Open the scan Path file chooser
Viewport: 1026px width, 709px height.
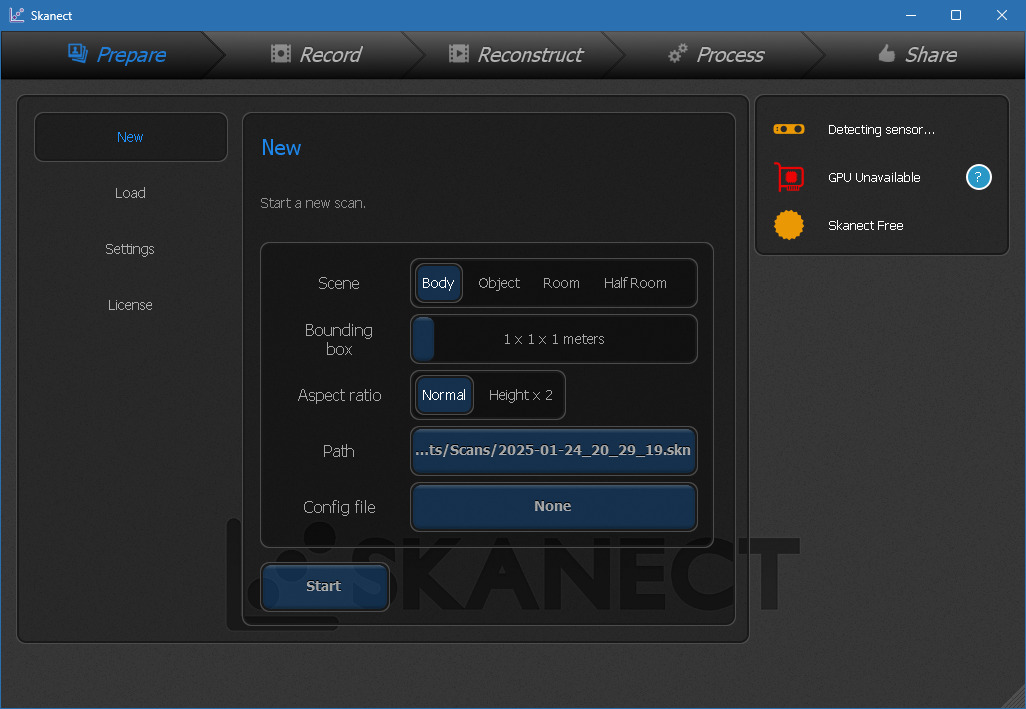(553, 451)
